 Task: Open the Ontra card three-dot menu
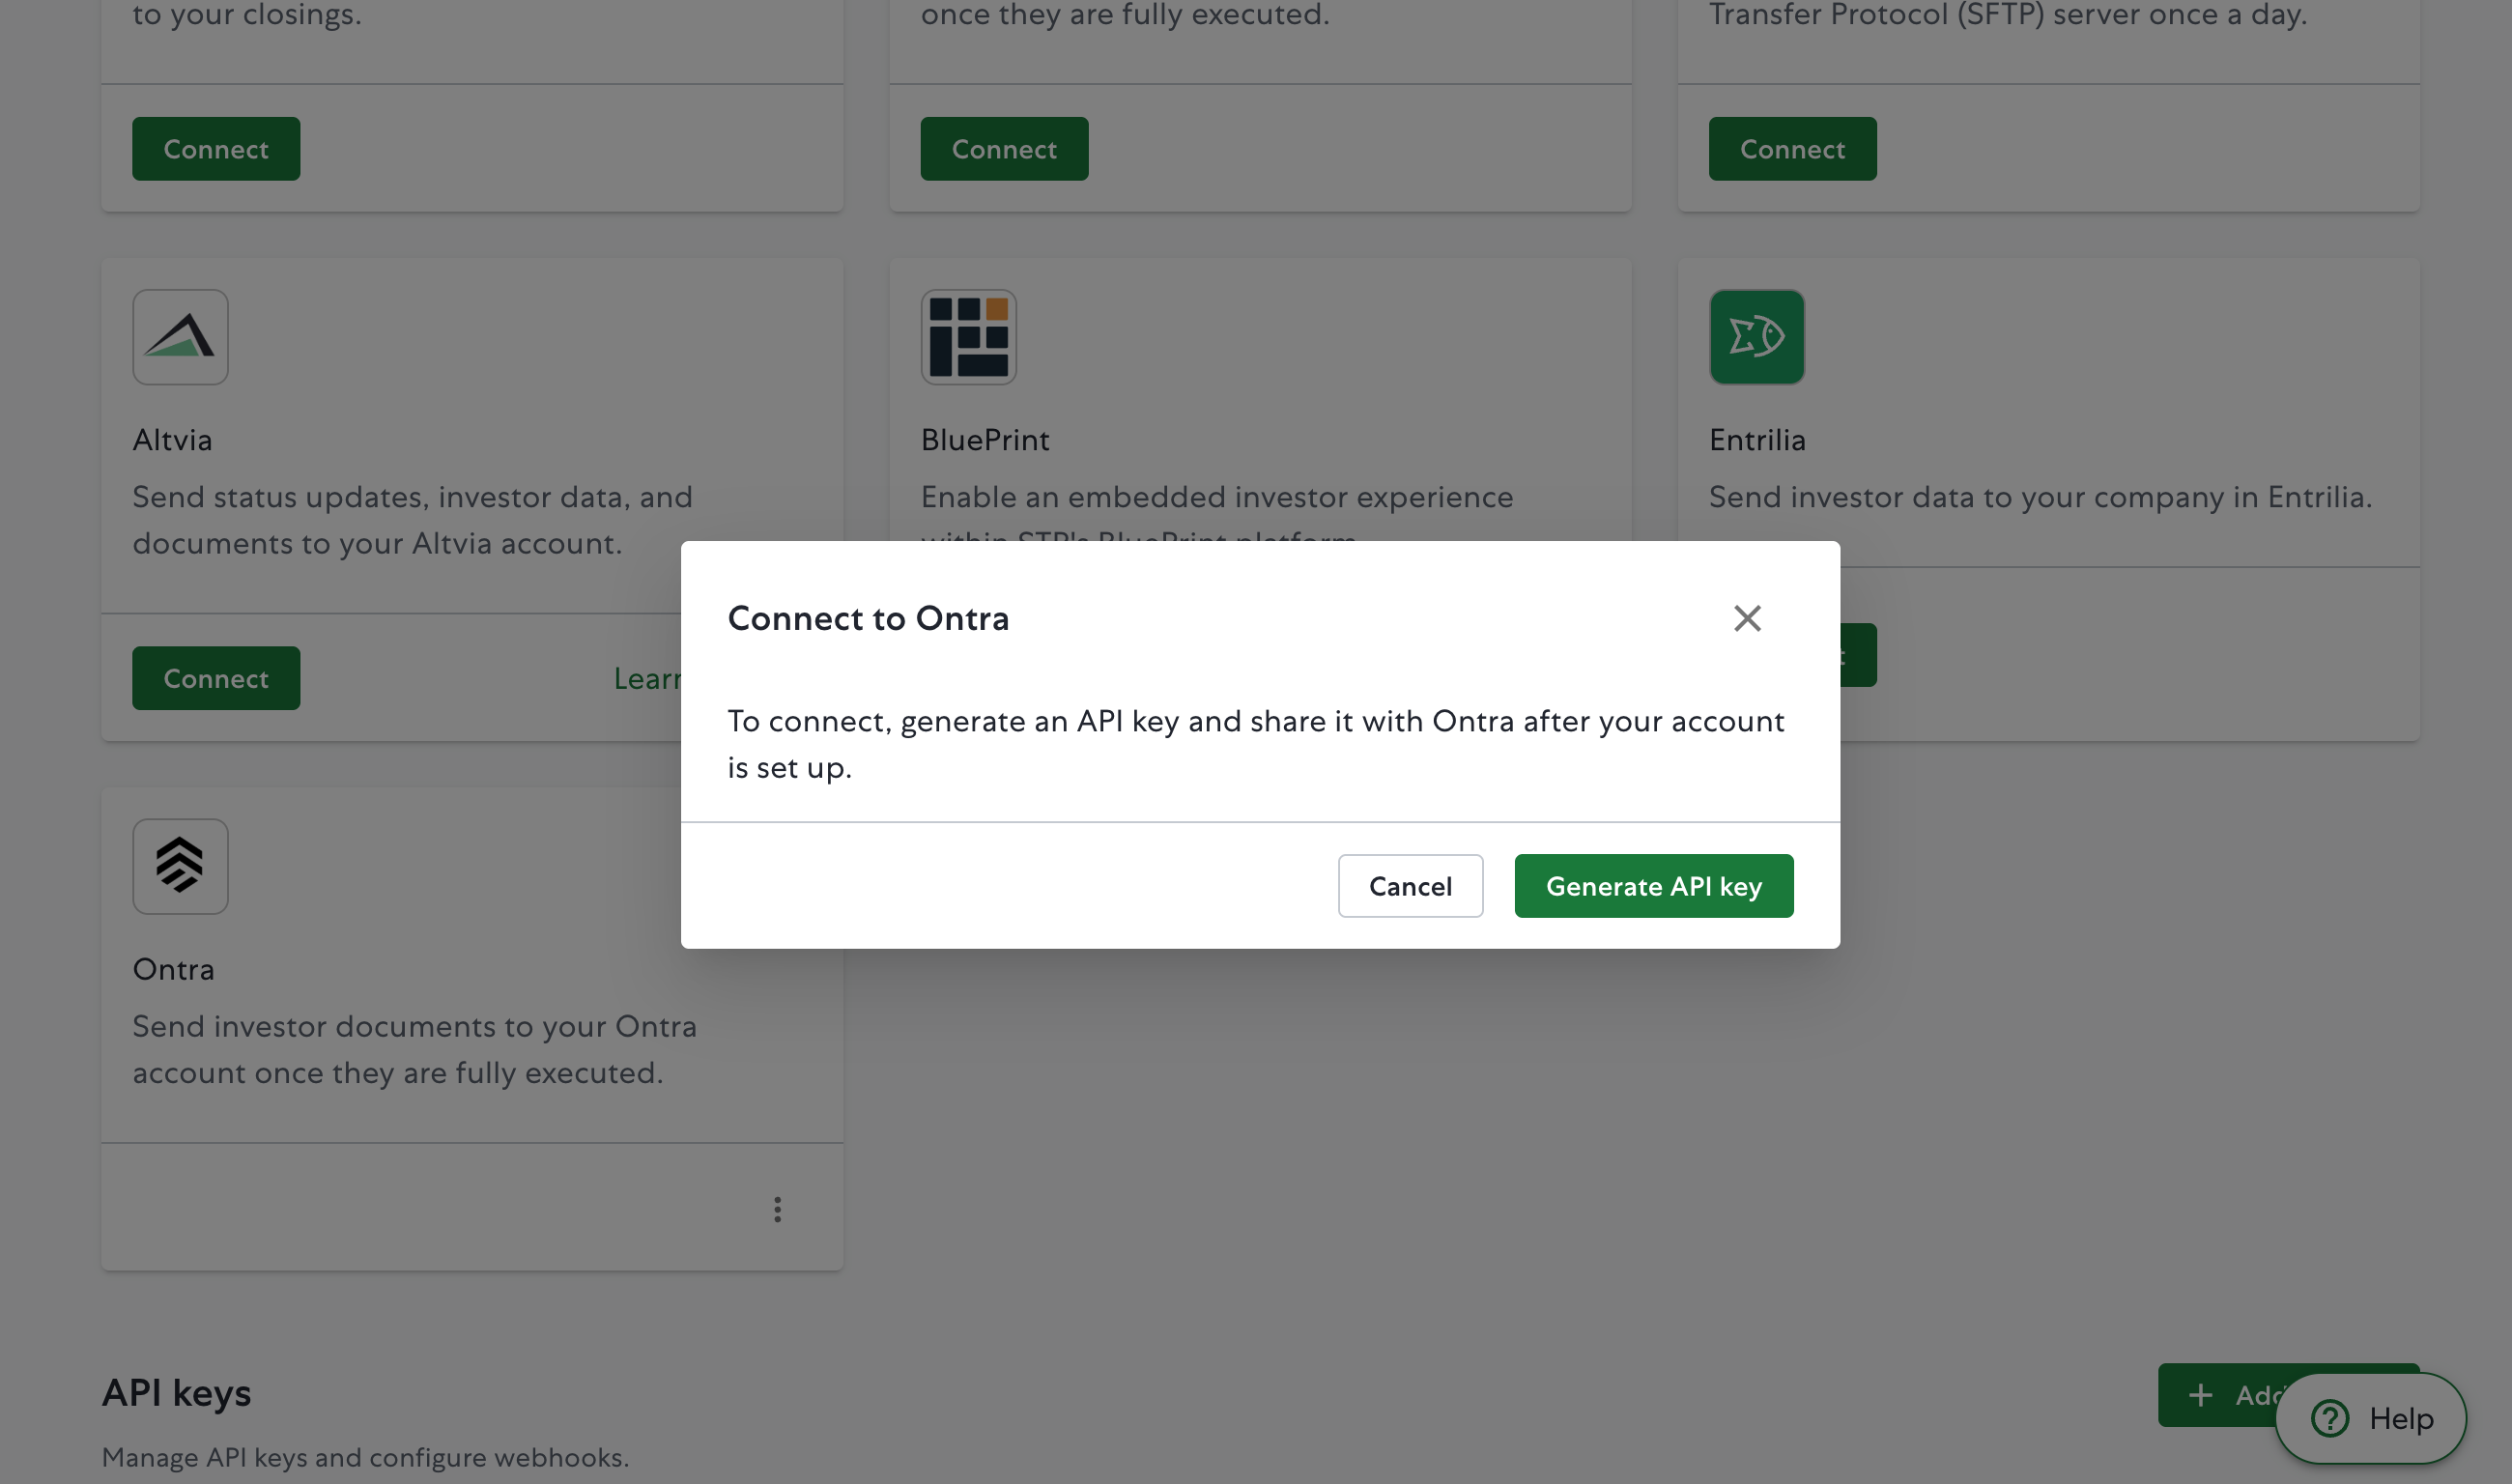(x=777, y=1210)
